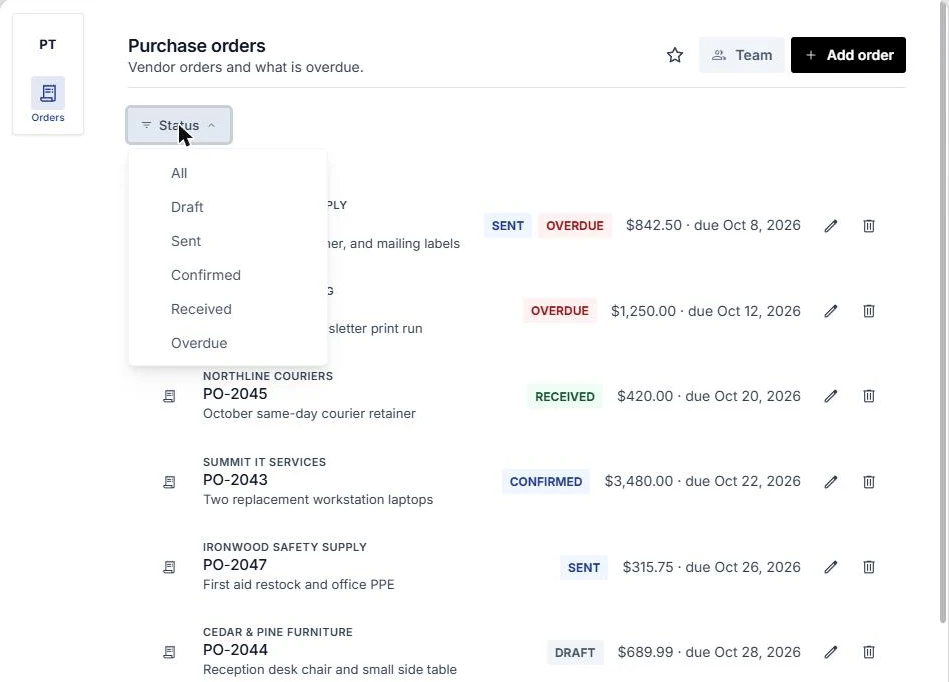Viewport: 949px width, 682px height.
Task: Click the Cedar & Pine Furniture vendor name
Action: click(x=277, y=632)
